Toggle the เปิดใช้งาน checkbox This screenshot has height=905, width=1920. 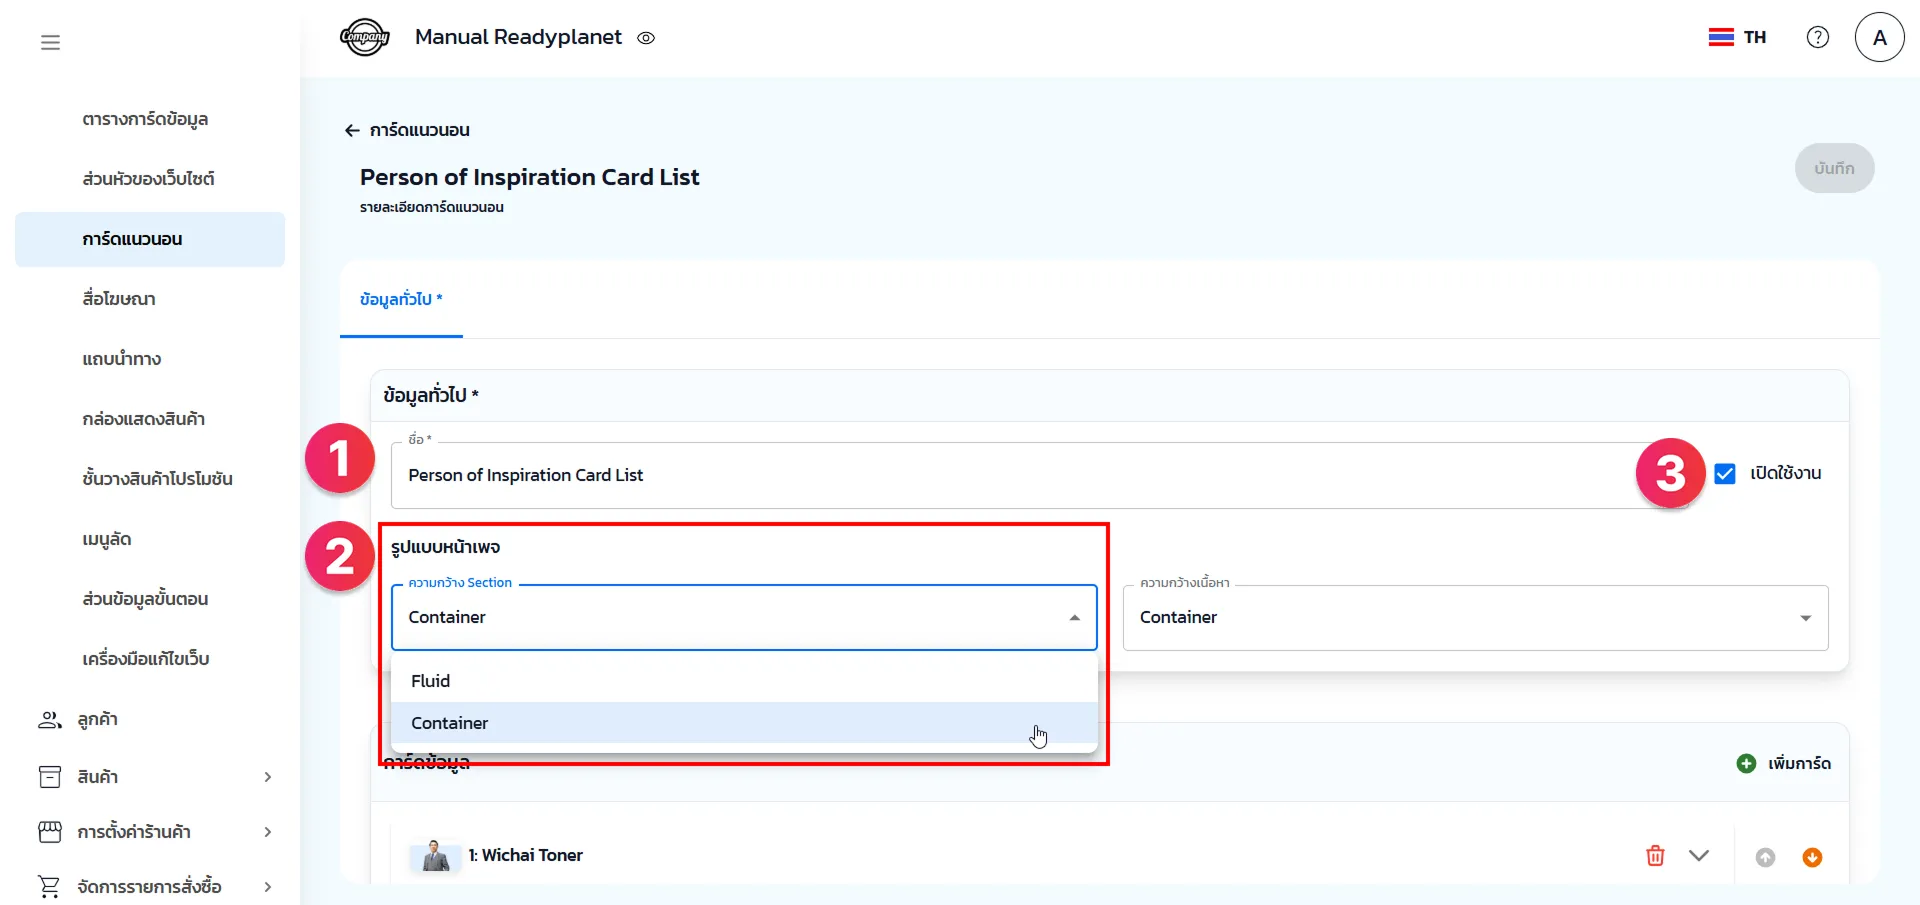(1725, 473)
